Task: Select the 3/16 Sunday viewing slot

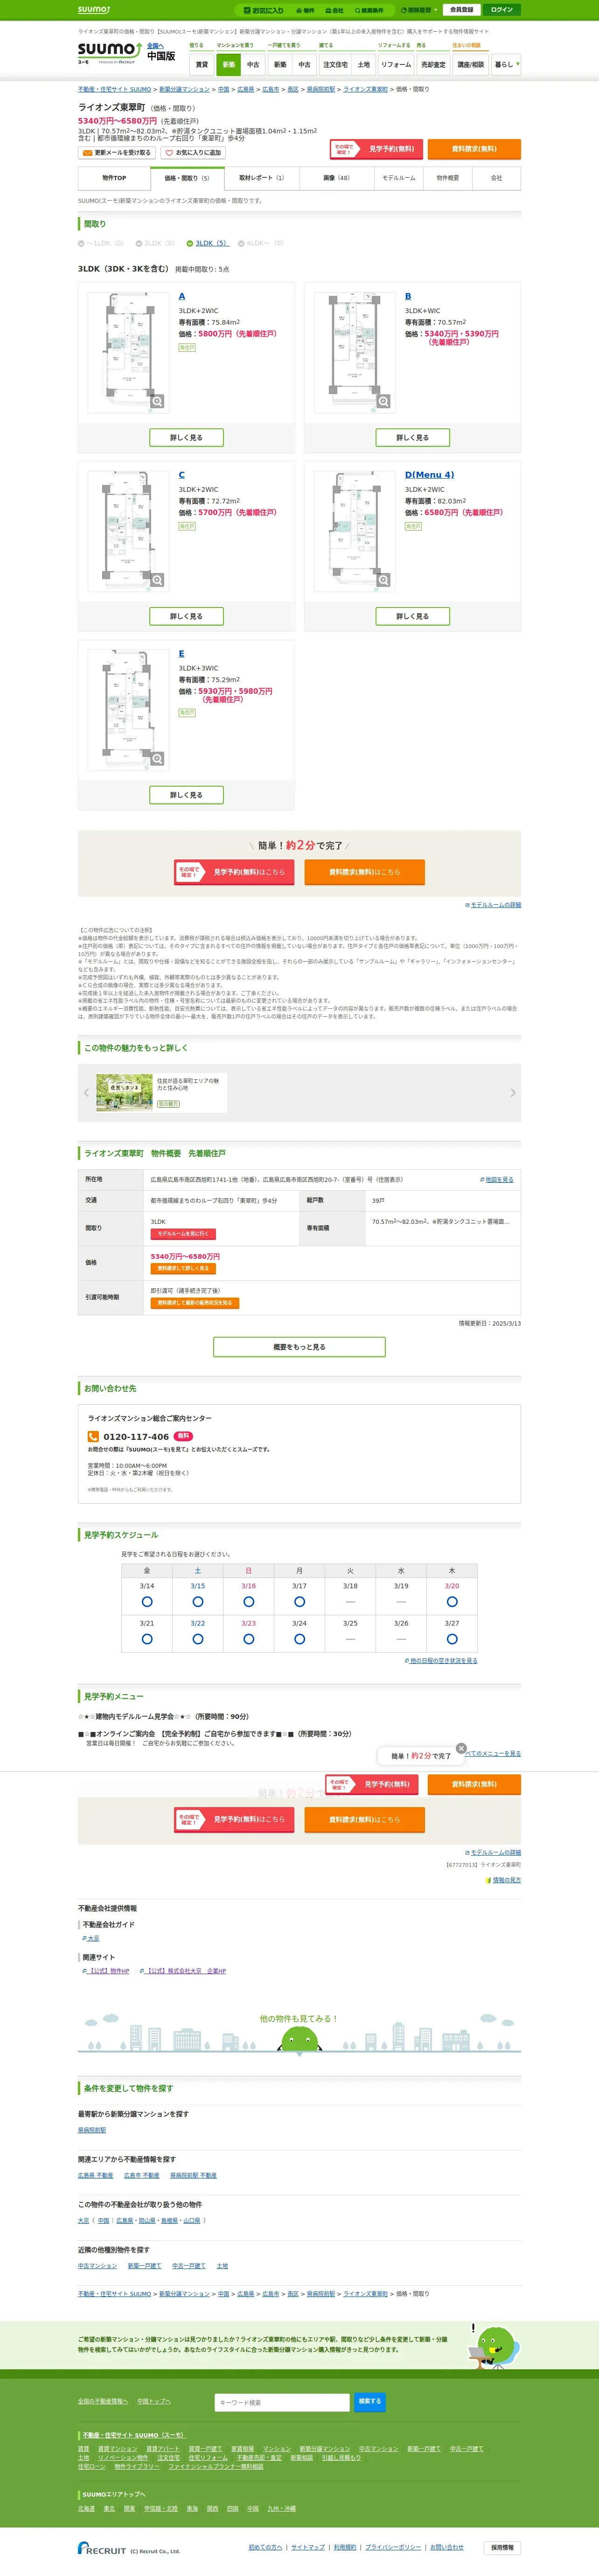Action: click(249, 1602)
